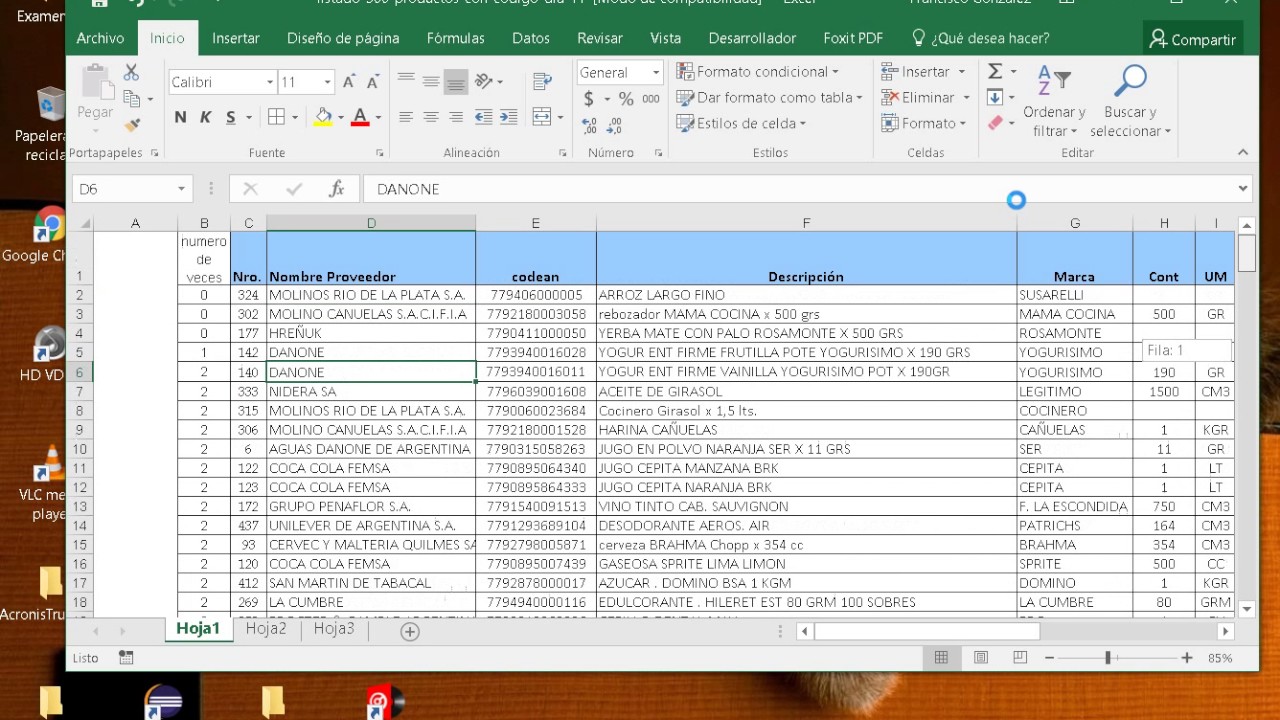Viewport: 1280px width, 720px height.
Task: Click the Eliminar cells button
Action: tap(926, 98)
